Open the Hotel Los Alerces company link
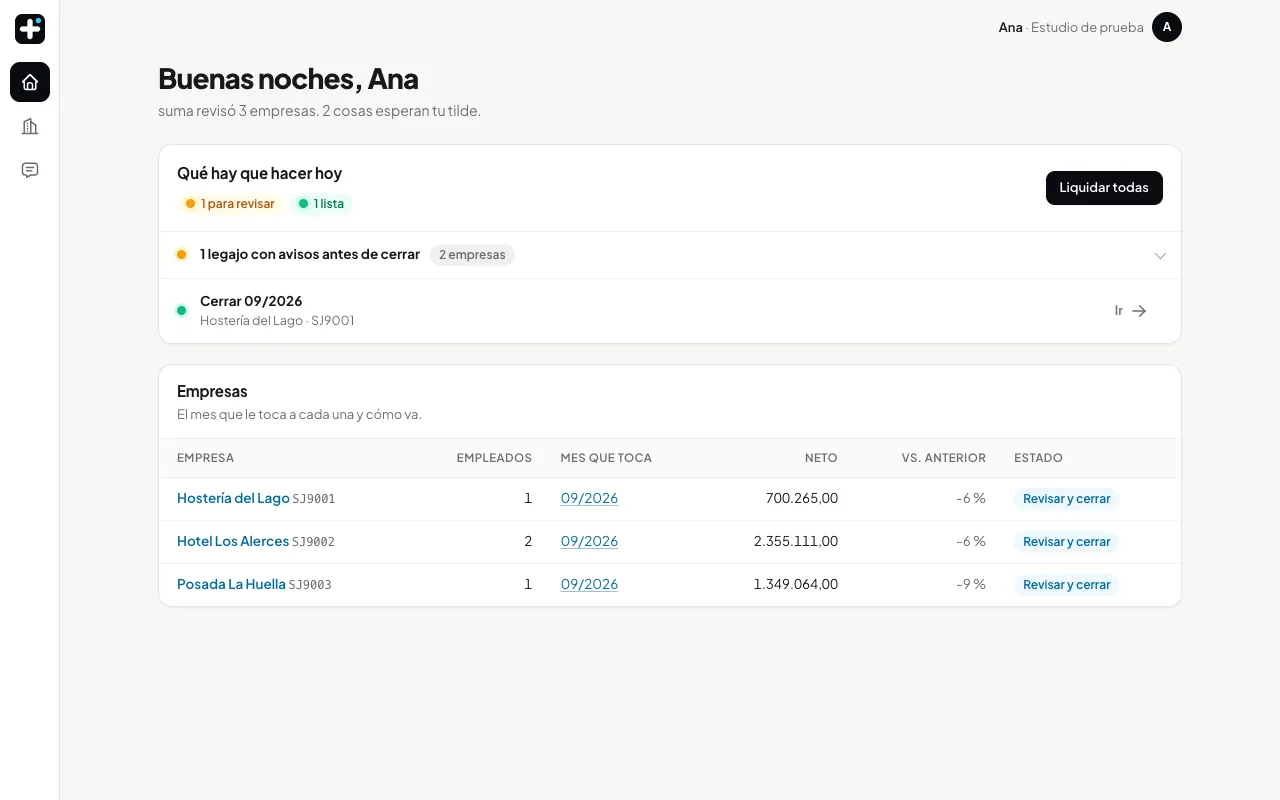This screenshot has width=1280, height=800. pos(233,541)
